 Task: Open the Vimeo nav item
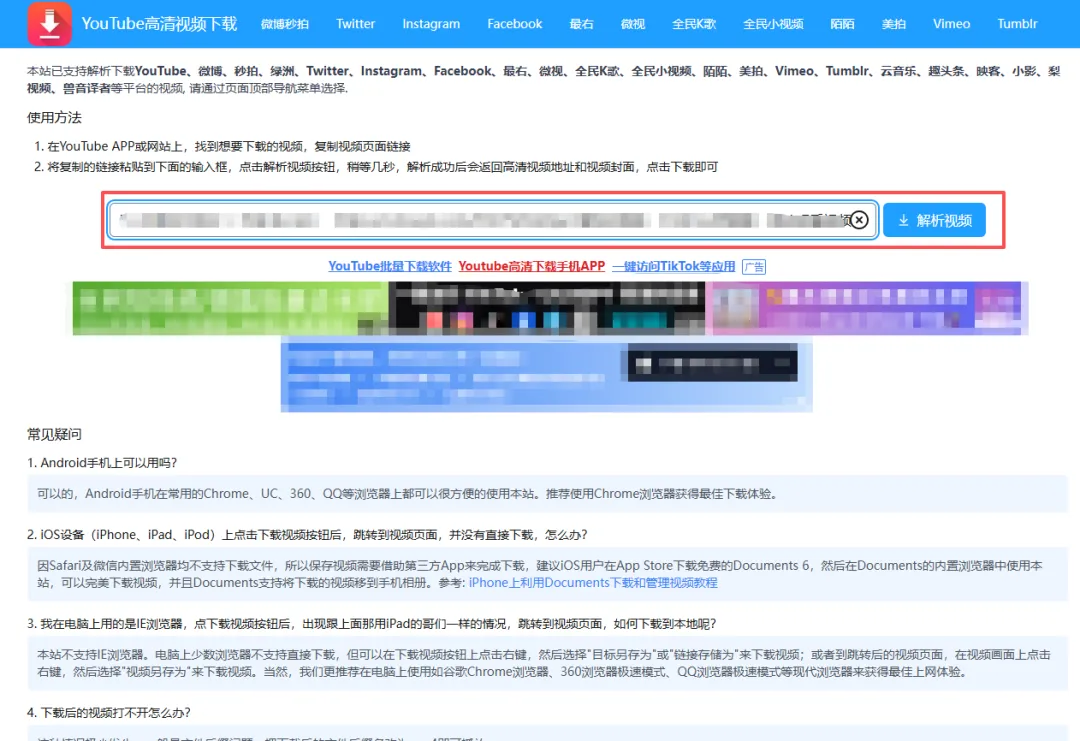(x=951, y=23)
